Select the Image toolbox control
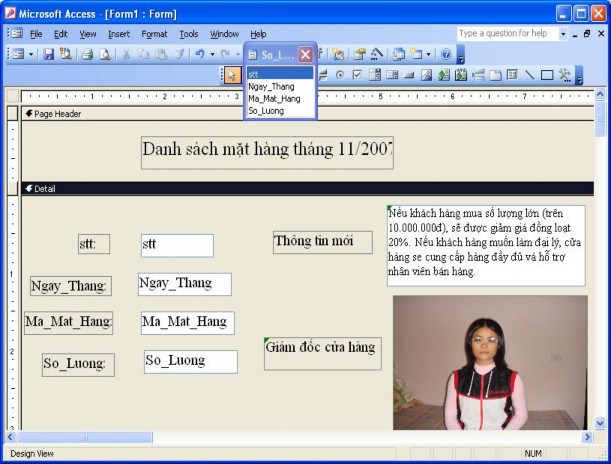 click(x=426, y=75)
